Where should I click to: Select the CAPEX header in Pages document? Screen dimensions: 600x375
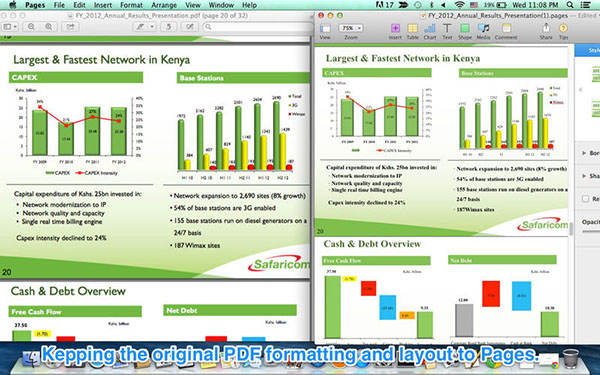point(377,73)
